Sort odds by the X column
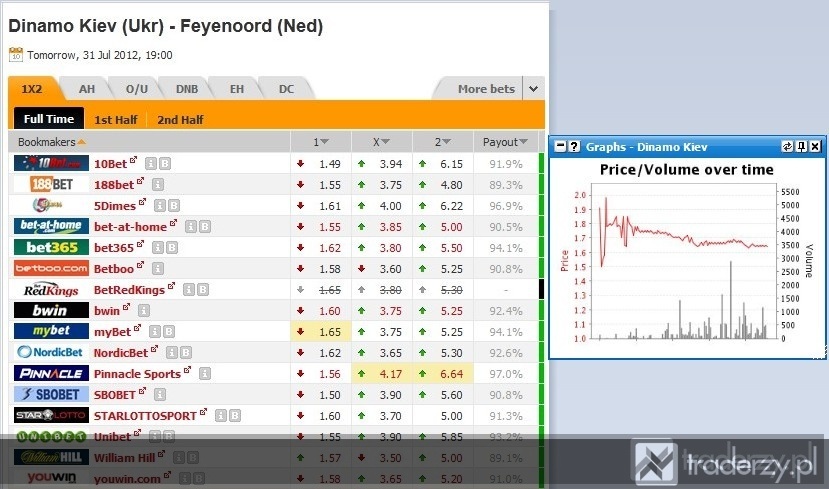 [x=381, y=142]
